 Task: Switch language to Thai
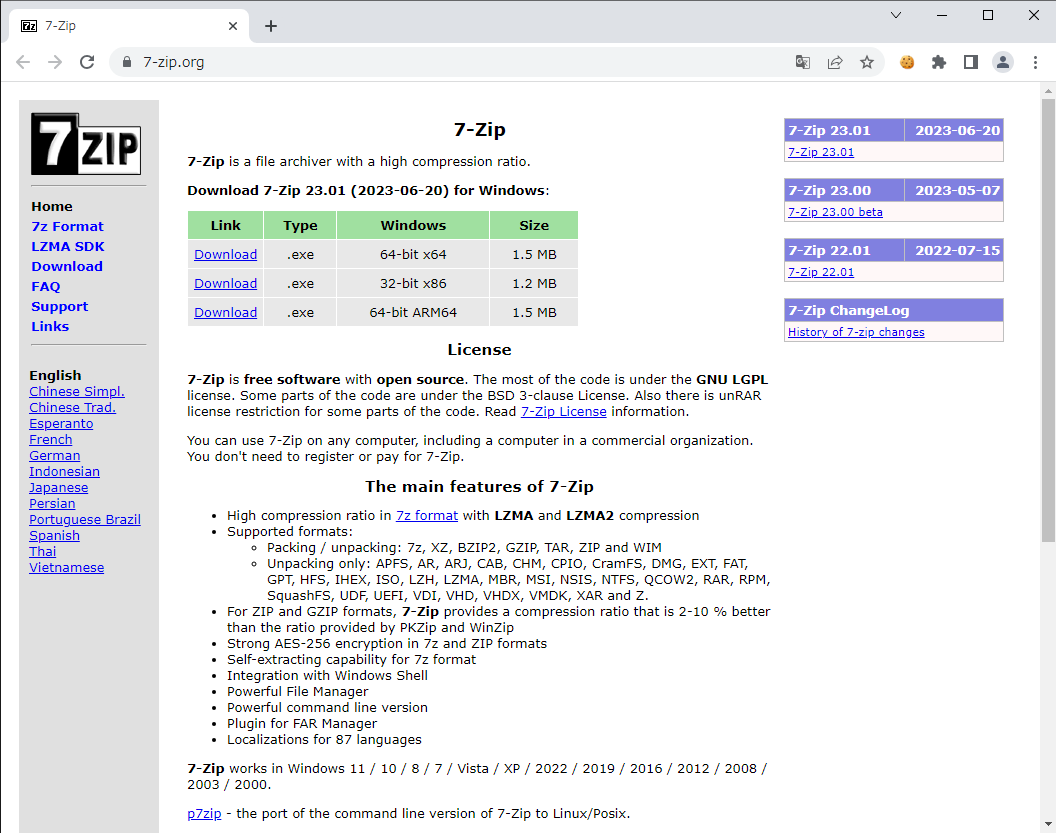click(x=42, y=552)
